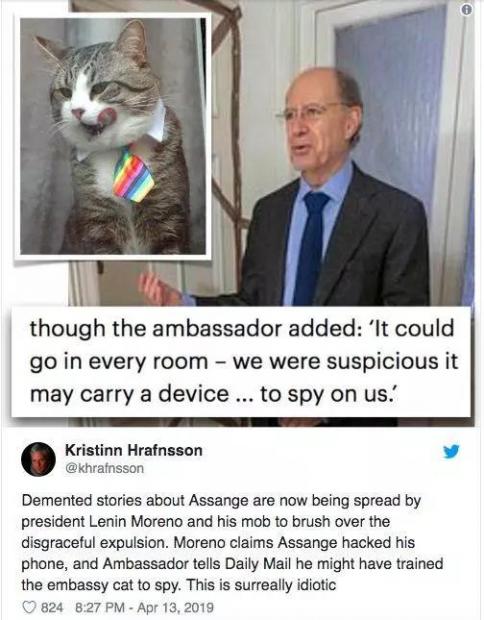Click the blue Twitter bird logo
The height and width of the screenshot is (620, 484).
[451, 451]
